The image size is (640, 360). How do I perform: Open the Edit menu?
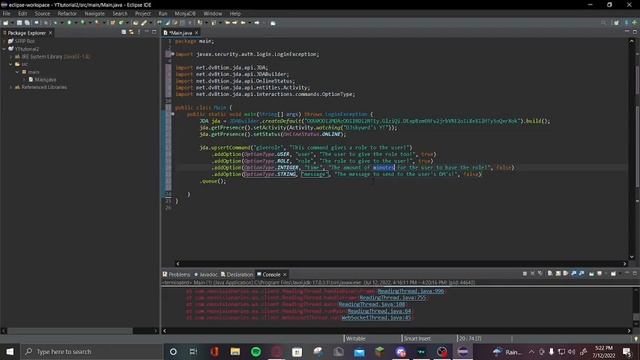[22, 13]
